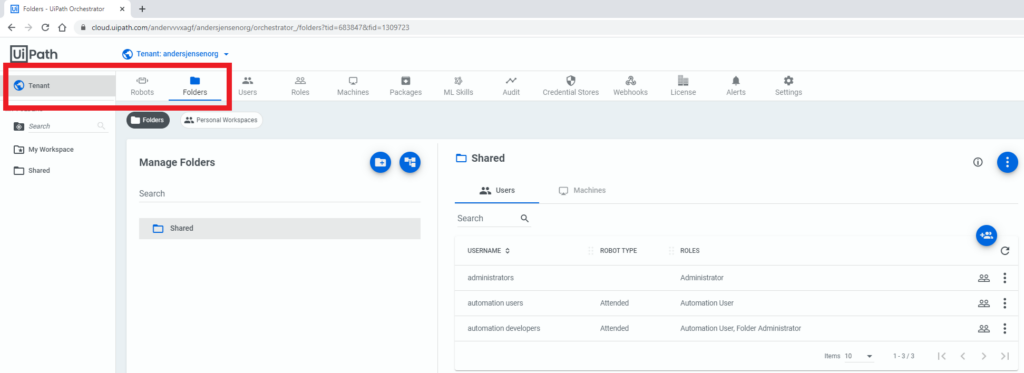The height and width of the screenshot is (373, 1024).
Task: Click the ROBOT TYPE column header
Action: 618,251
